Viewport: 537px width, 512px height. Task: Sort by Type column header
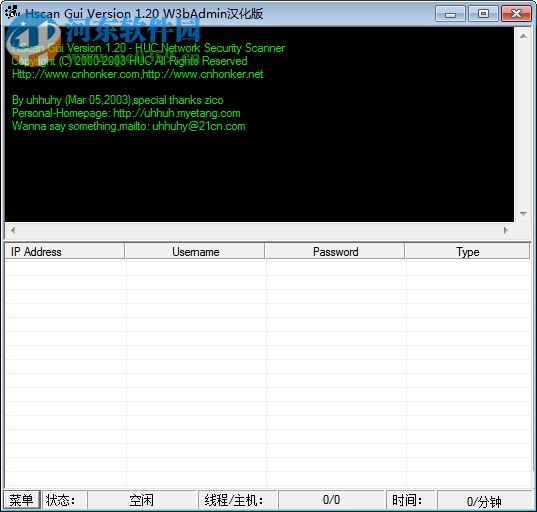click(x=467, y=252)
